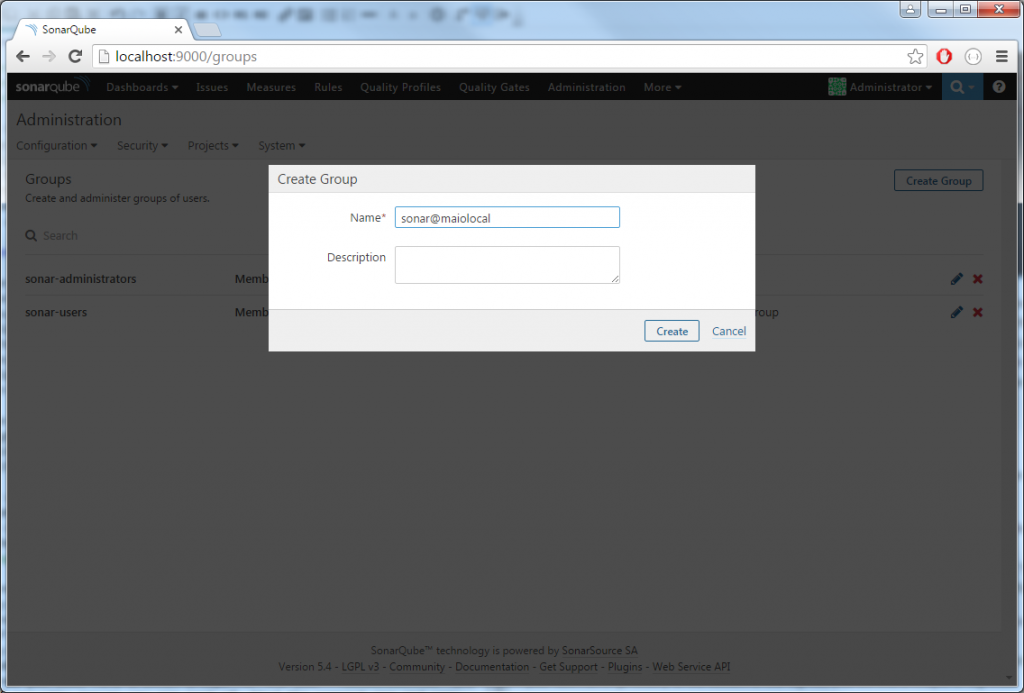Click the browser forward arrow
This screenshot has width=1024, height=693.
49,57
